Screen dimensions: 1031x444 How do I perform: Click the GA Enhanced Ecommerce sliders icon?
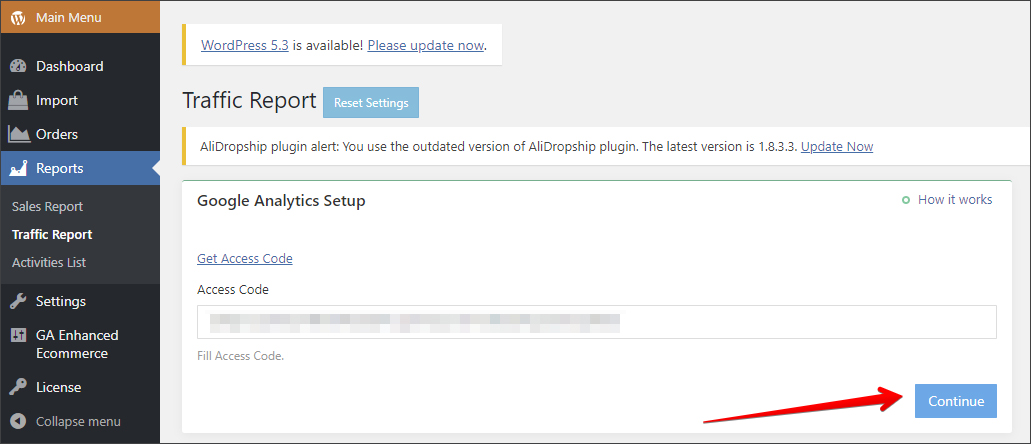pyautogui.click(x=18, y=335)
